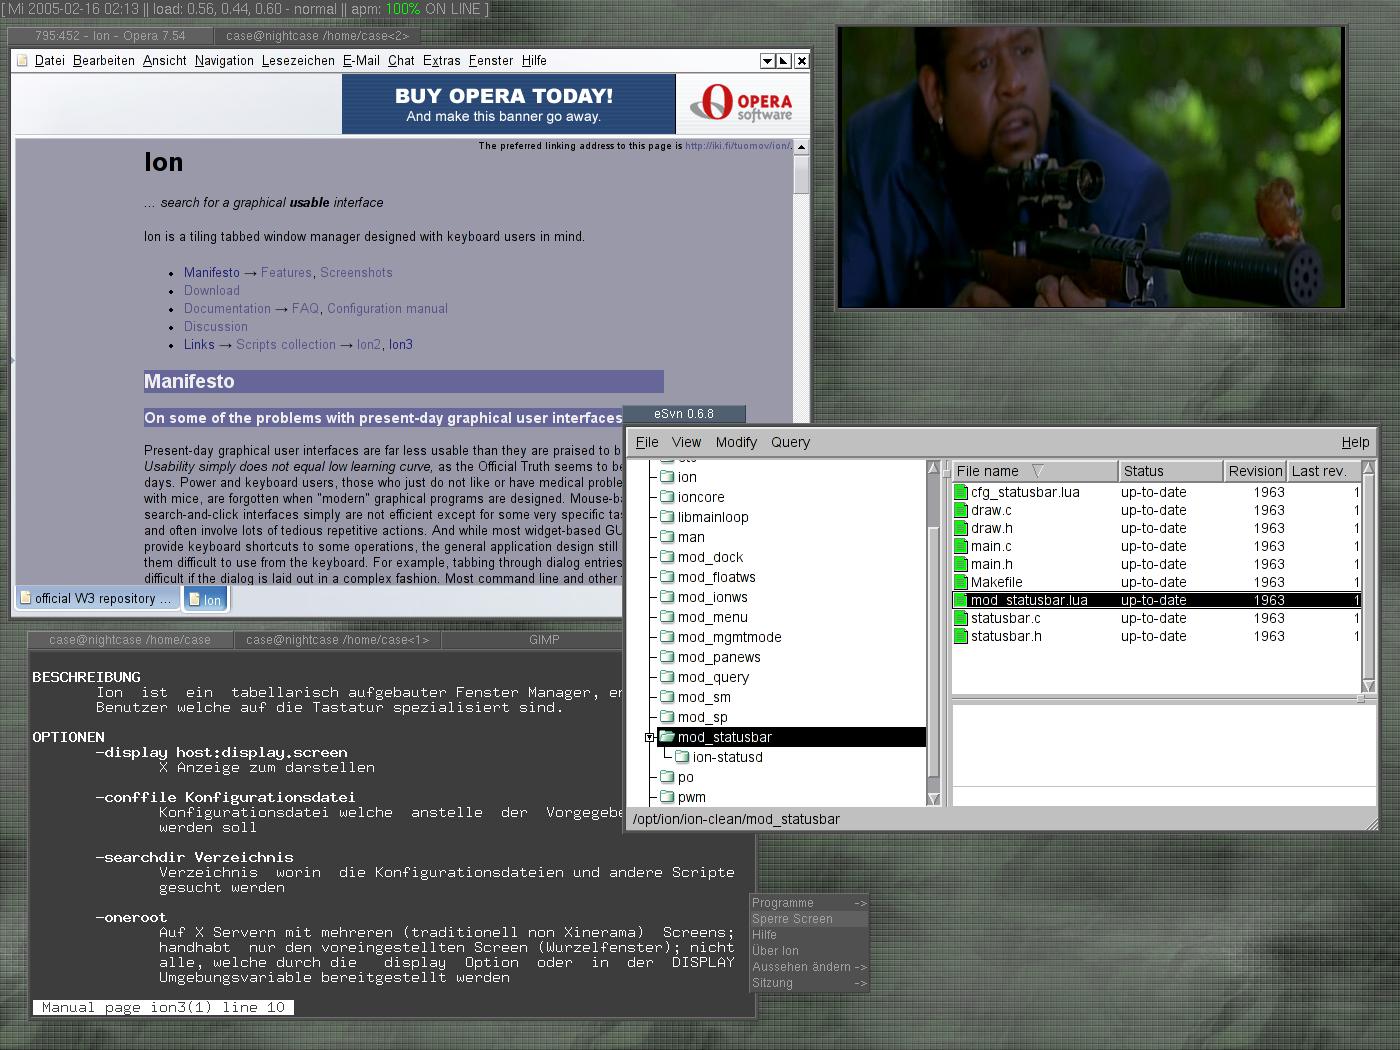Follow the Download link on the Ion page
Viewport: 1400px width, 1050px height.
(x=211, y=291)
